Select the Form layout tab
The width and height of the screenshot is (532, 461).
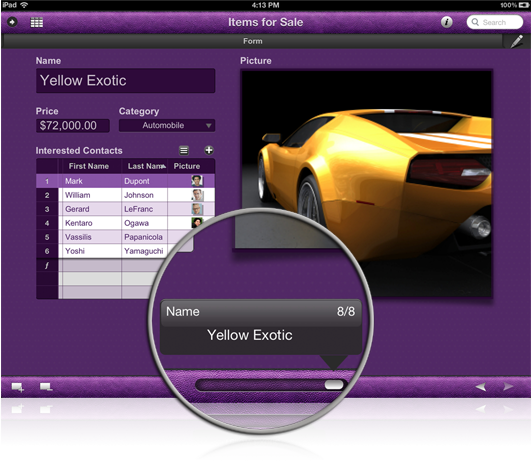(252, 41)
